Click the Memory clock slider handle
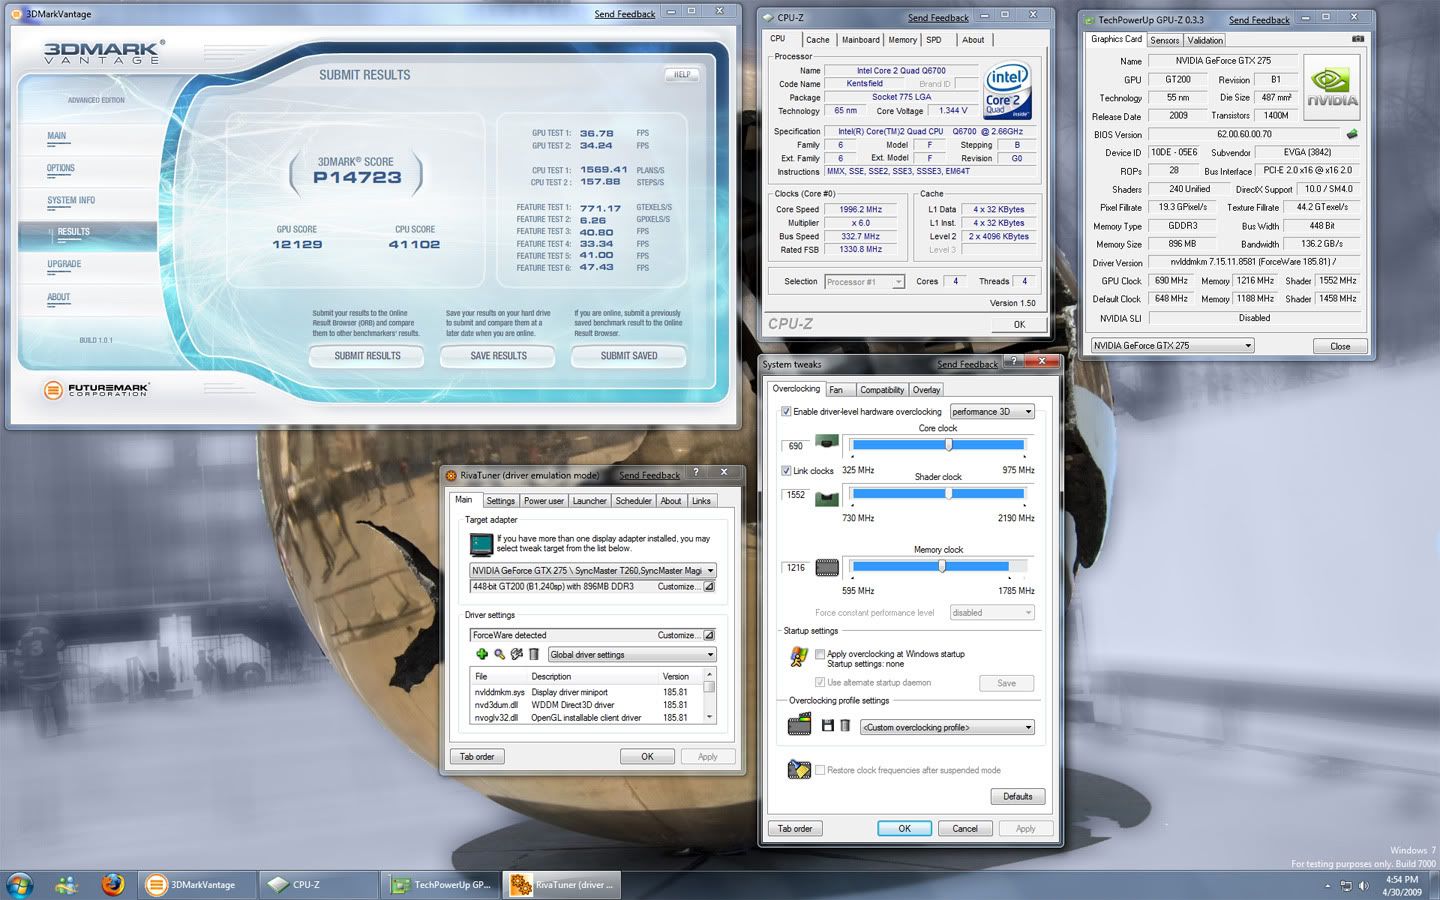 coord(942,566)
